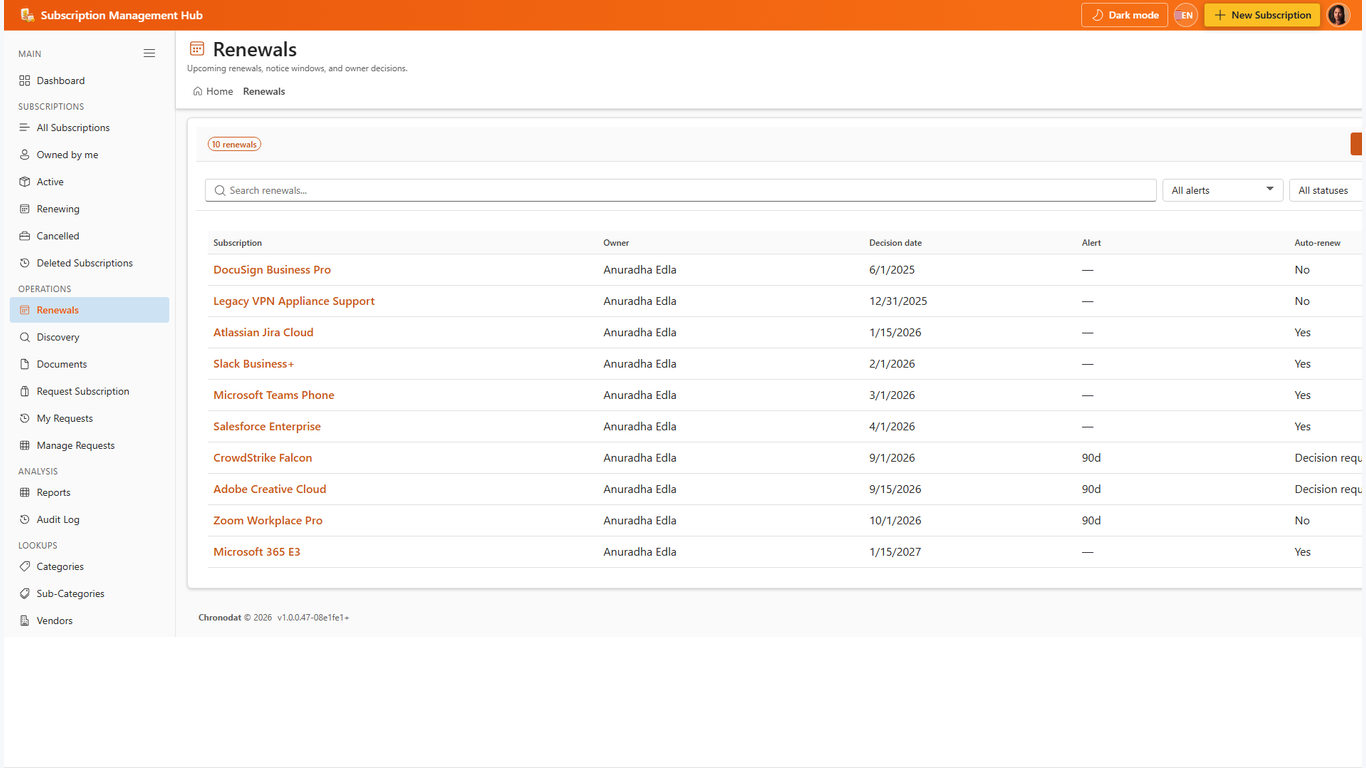Click the Dashboard grid icon
This screenshot has width=1366, height=768.
coord(25,80)
